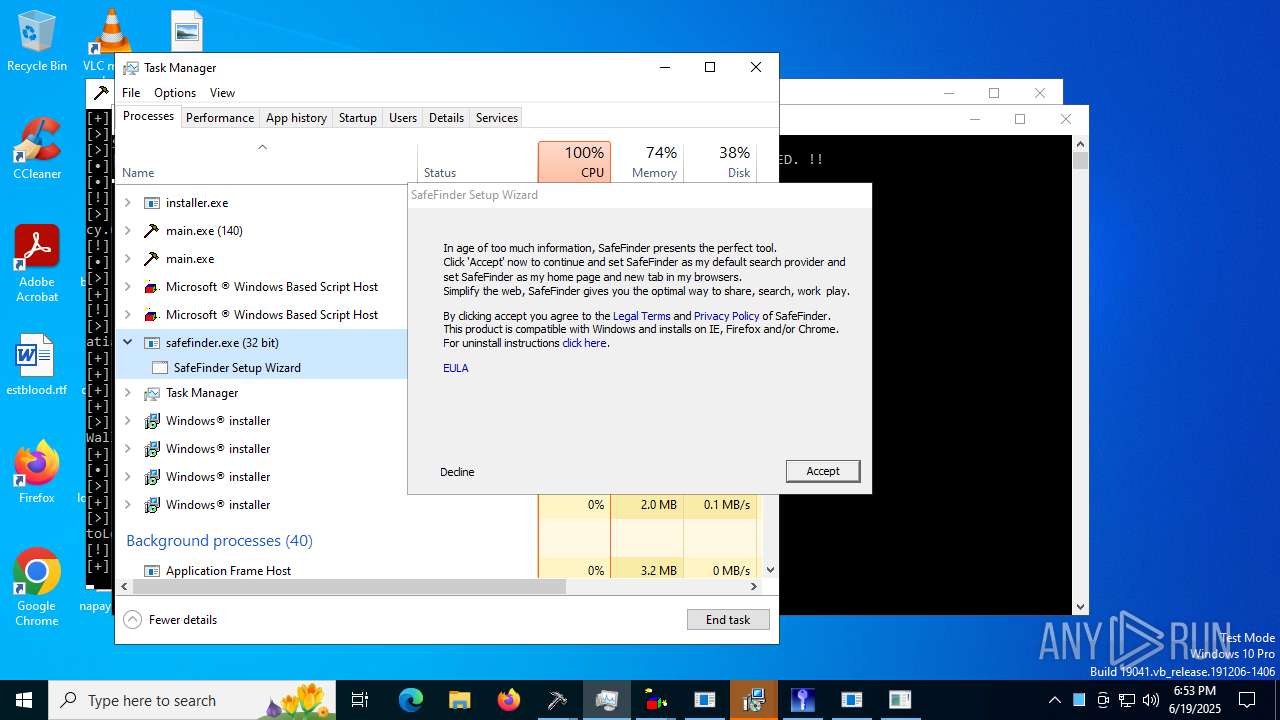Sort processes by the Name column
Screen dimensions: 1280x720
[x=267, y=163]
